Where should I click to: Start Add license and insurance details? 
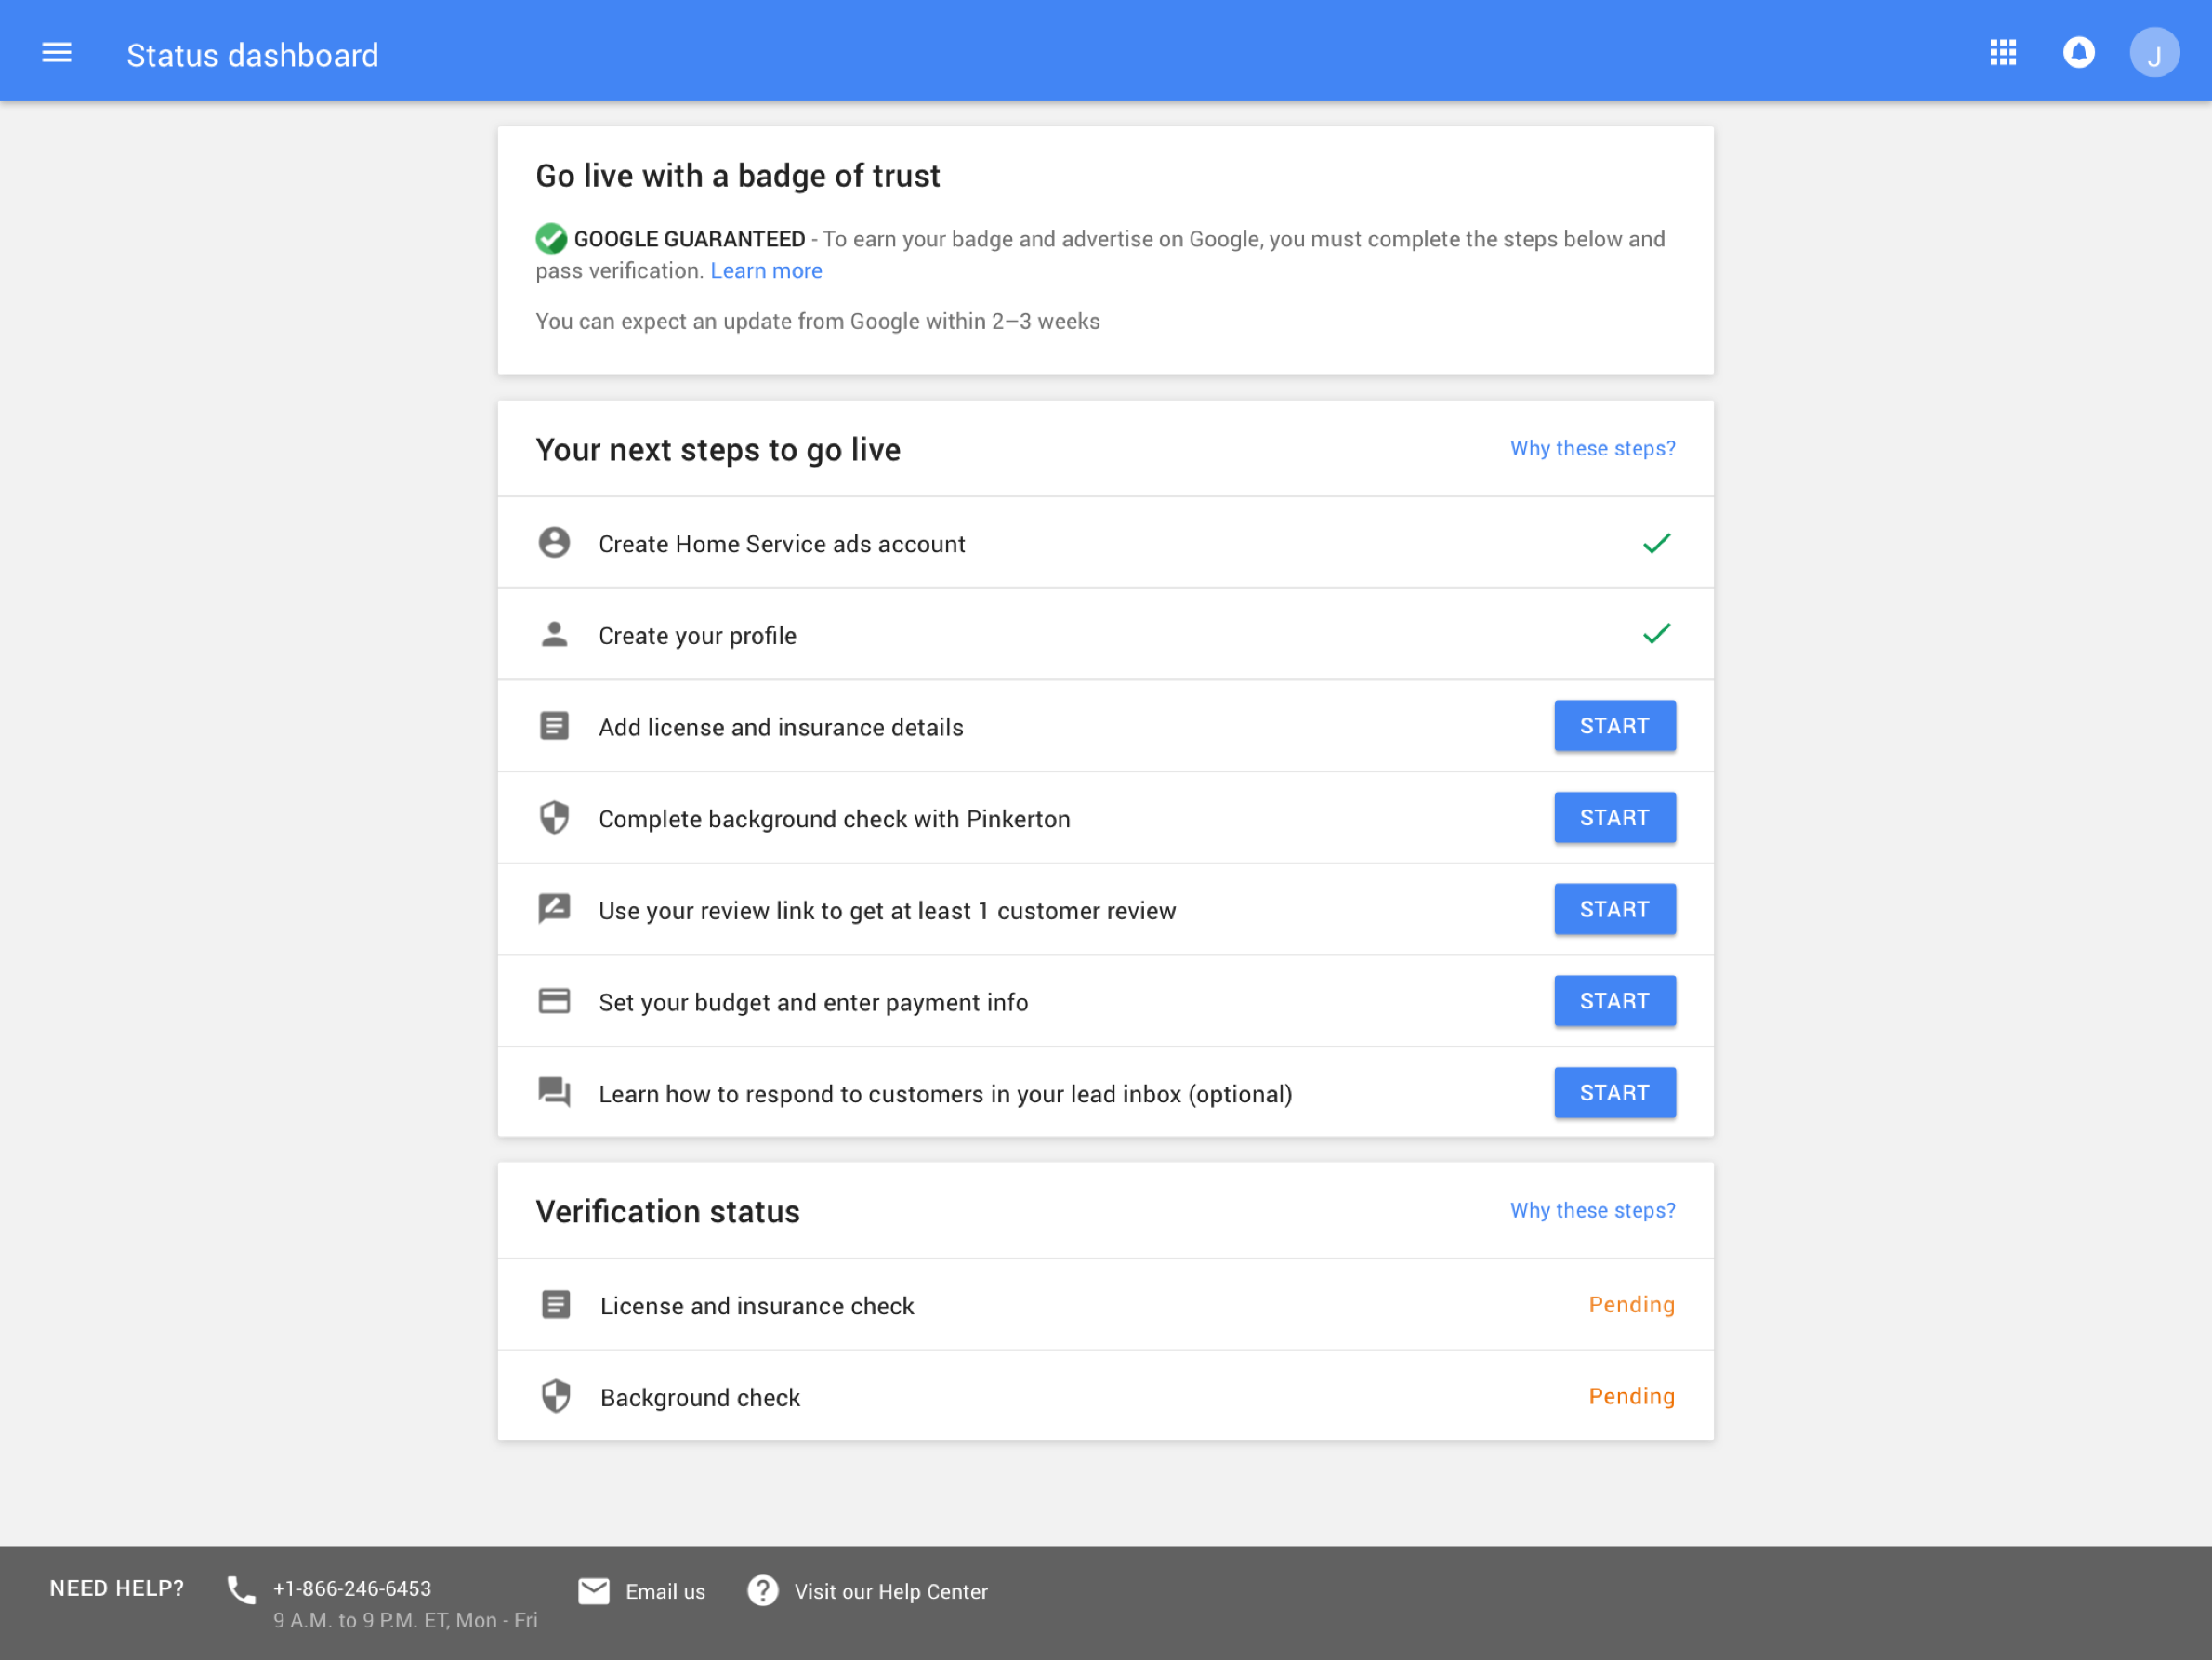(x=1615, y=726)
